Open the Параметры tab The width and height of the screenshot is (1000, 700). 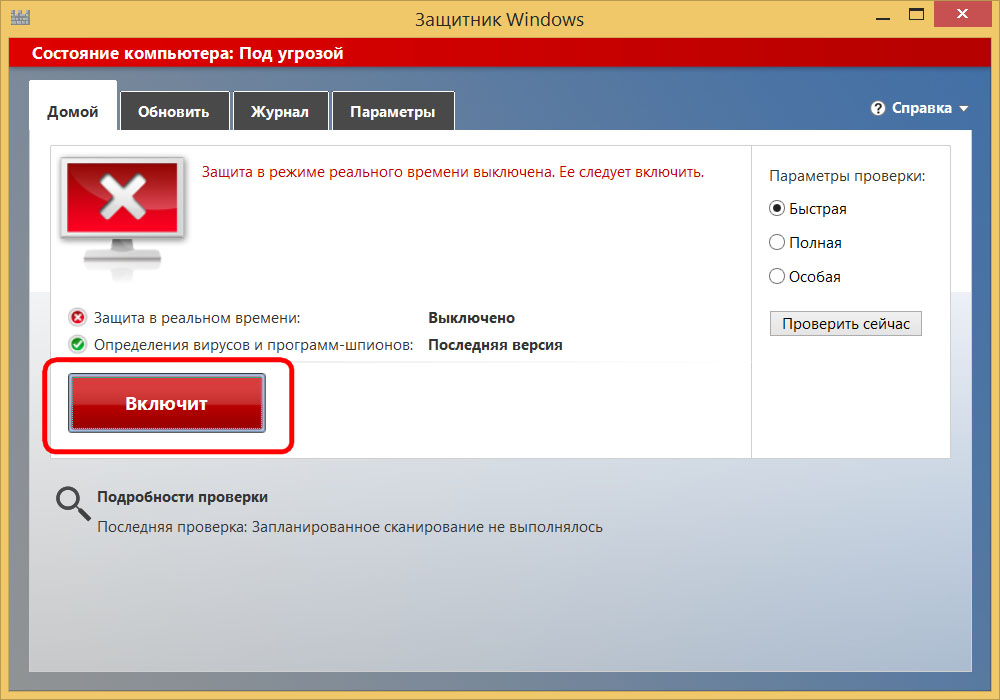[x=393, y=112]
